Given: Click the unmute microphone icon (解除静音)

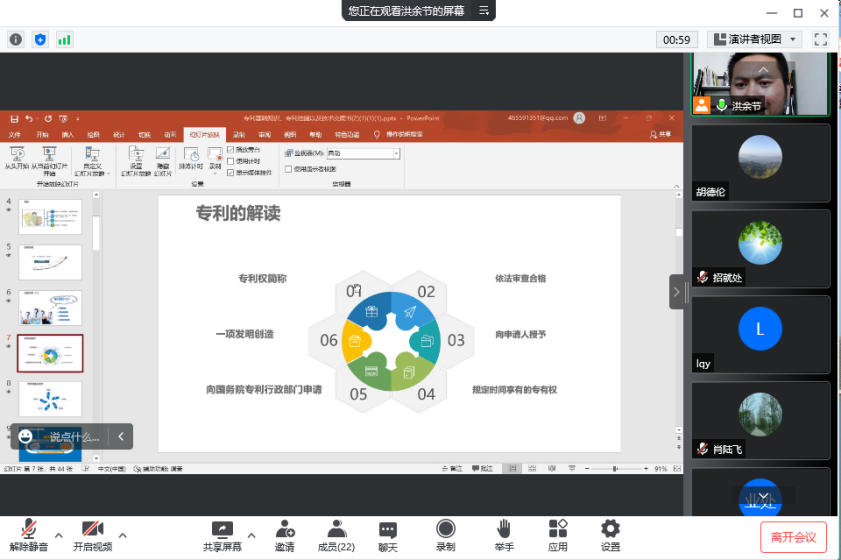Looking at the screenshot, I should pos(29,530).
